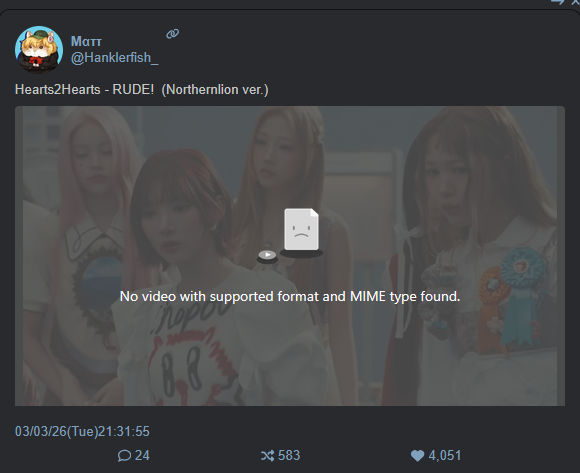Click the Hearts2Hearts - RUDE! post text
Image resolution: width=580 pixels, height=473 pixels.
[x=142, y=89]
